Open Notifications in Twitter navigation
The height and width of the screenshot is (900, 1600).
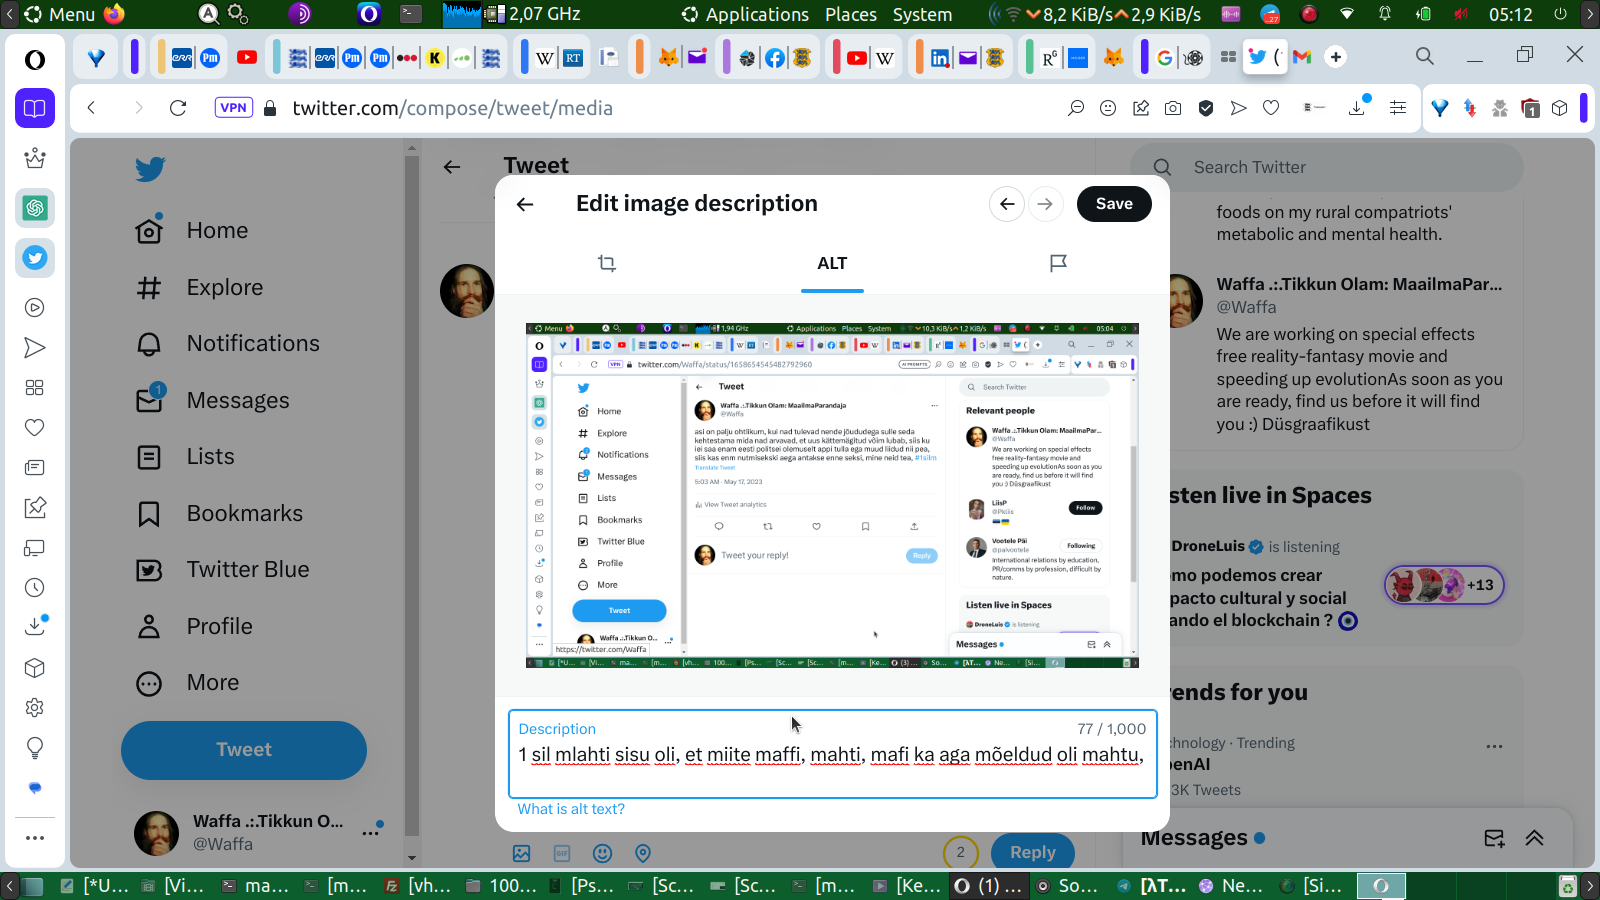(228, 343)
